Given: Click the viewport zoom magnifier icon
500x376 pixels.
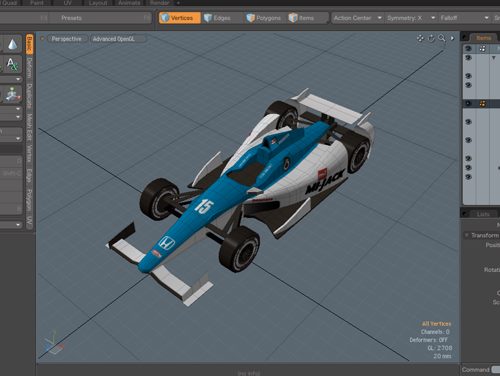Looking at the screenshot, I should (x=442, y=39).
